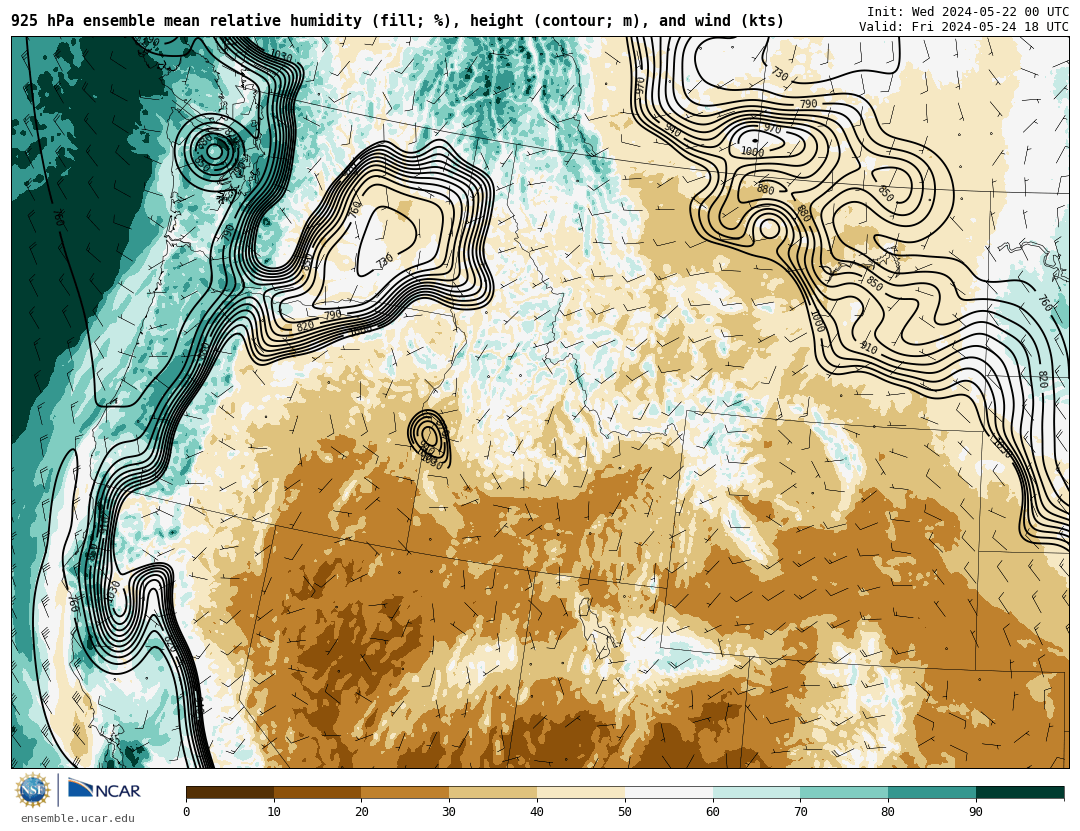Click the colorbar tick label 20
This screenshot has height=831, width=1080.
click(362, 812)
